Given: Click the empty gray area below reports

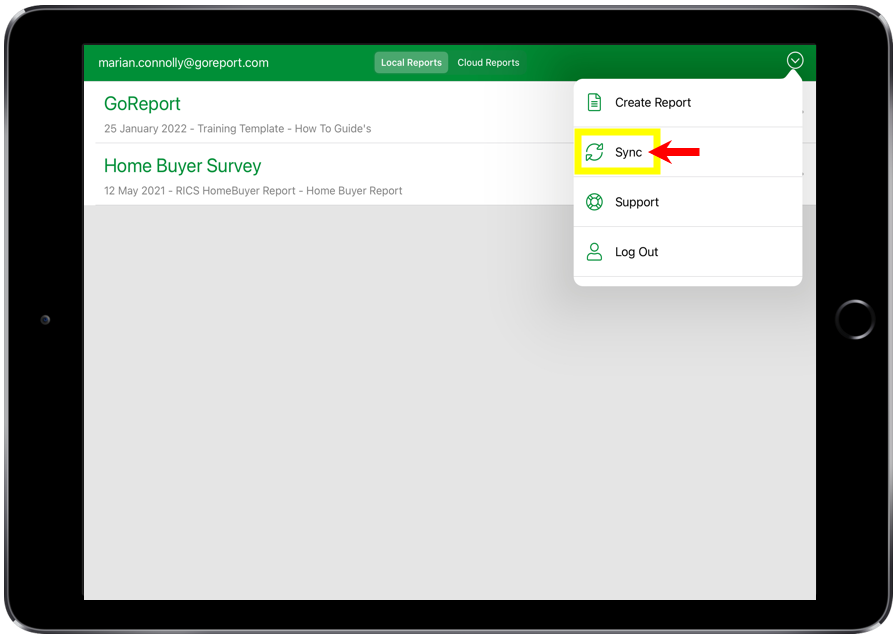Looking at the screenshot, I should click(400, 420).
